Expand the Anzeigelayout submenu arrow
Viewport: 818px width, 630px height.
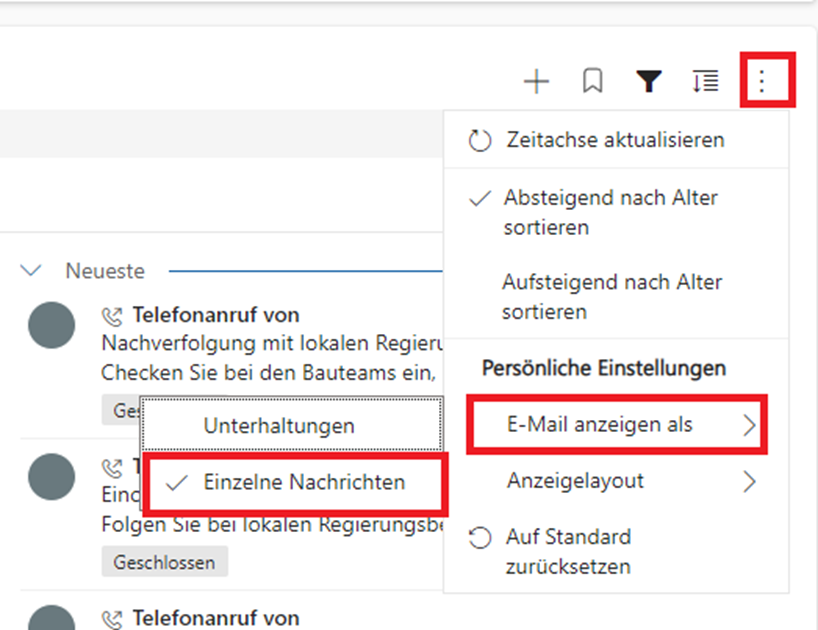click(749, 482)
